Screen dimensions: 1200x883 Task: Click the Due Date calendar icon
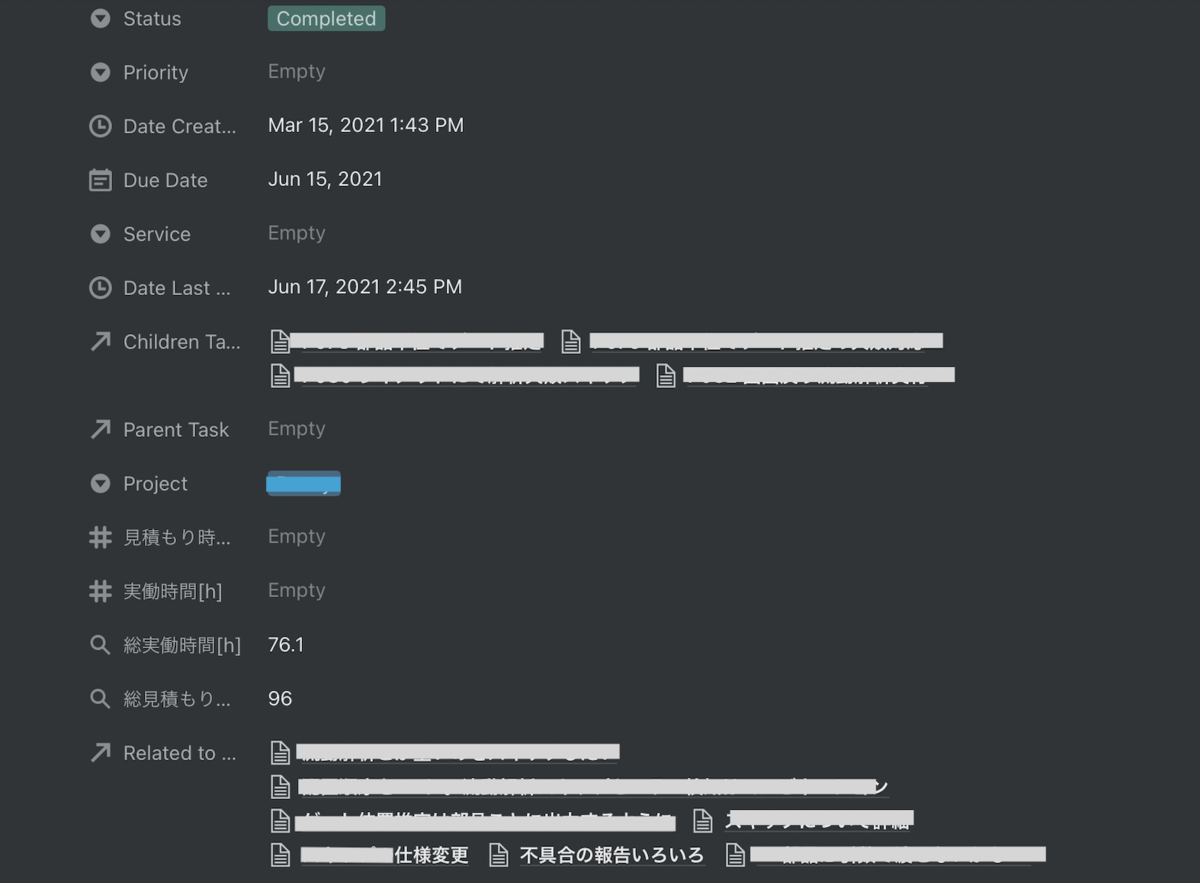(x=100, y=180)
